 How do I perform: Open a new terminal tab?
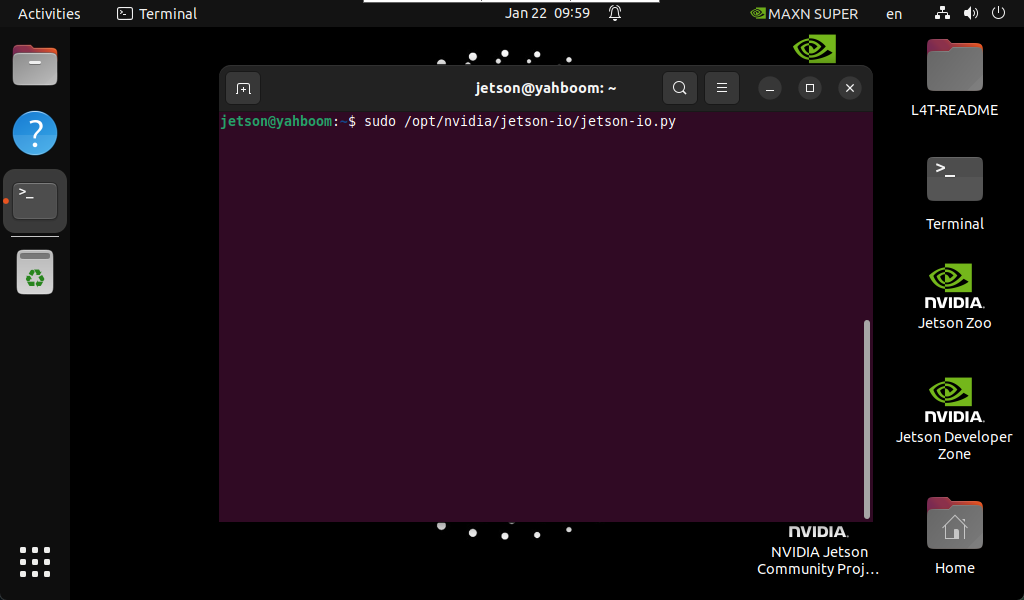coord(243,88)
